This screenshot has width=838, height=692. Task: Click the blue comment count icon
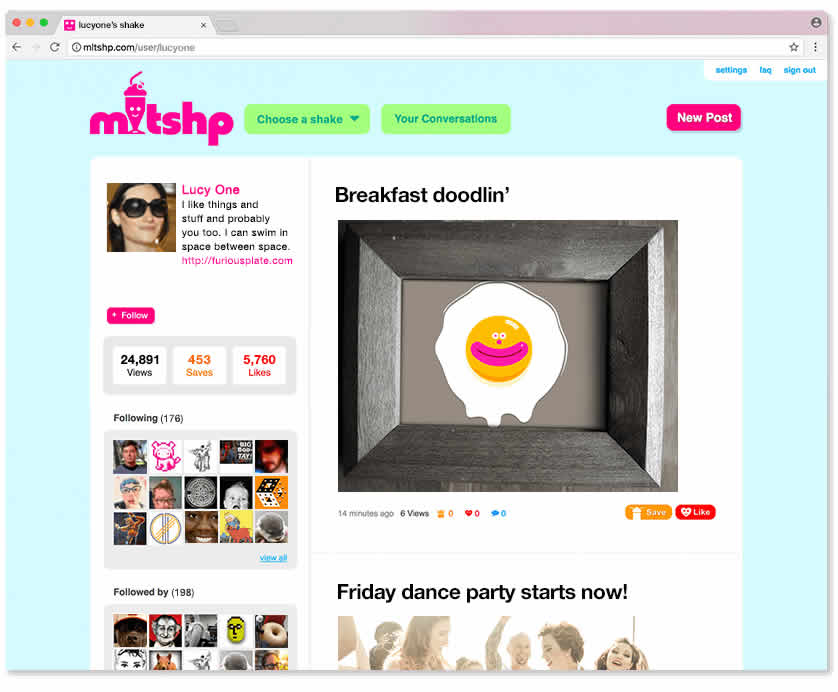coord(498,513)
